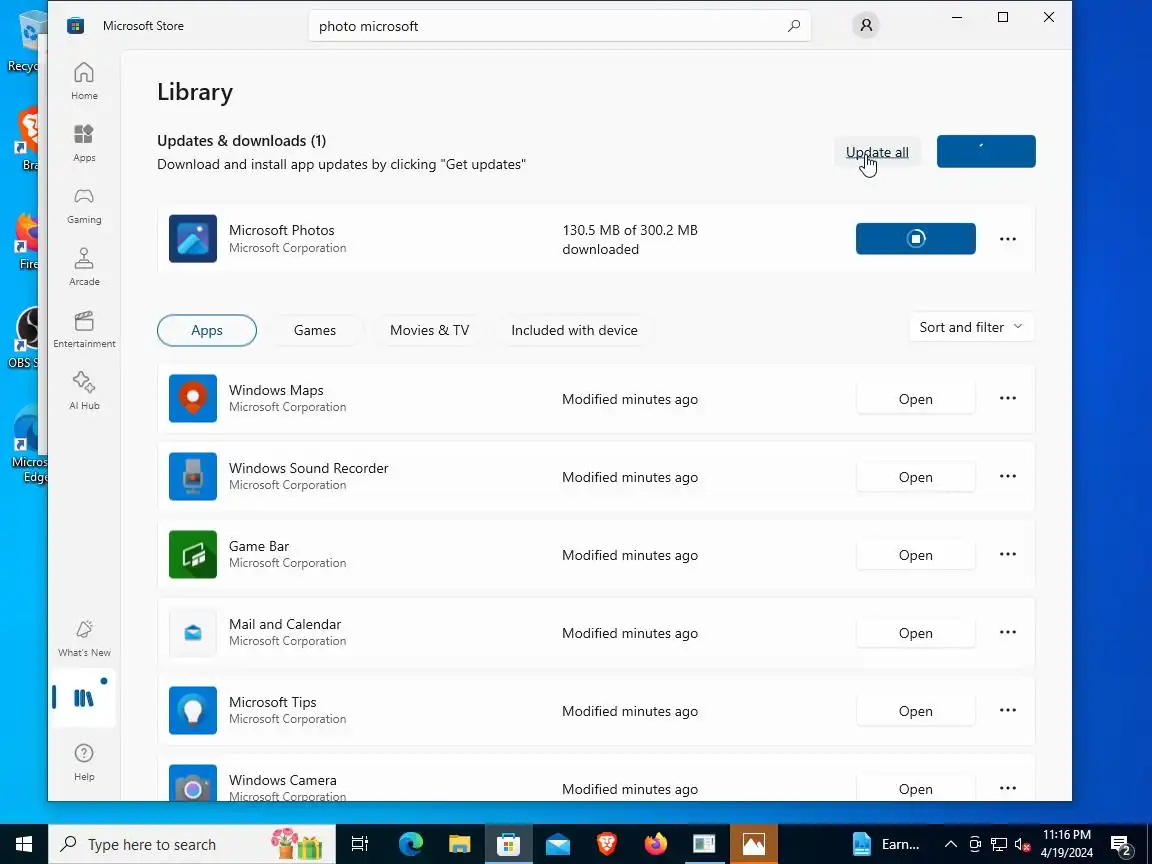Click the Microsoft Store logo in the title bar
1152x864 pixels.
pyautogui.click(x=75, y=26)
